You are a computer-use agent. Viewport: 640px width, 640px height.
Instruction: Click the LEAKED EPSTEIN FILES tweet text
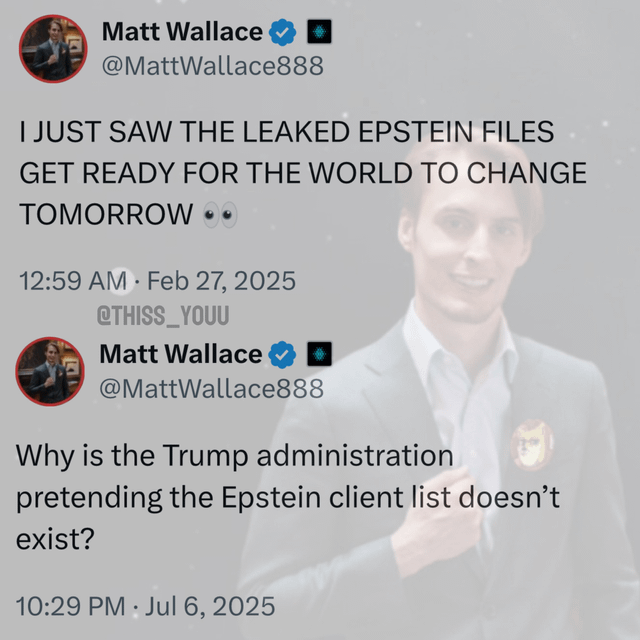tap(303, 173)
